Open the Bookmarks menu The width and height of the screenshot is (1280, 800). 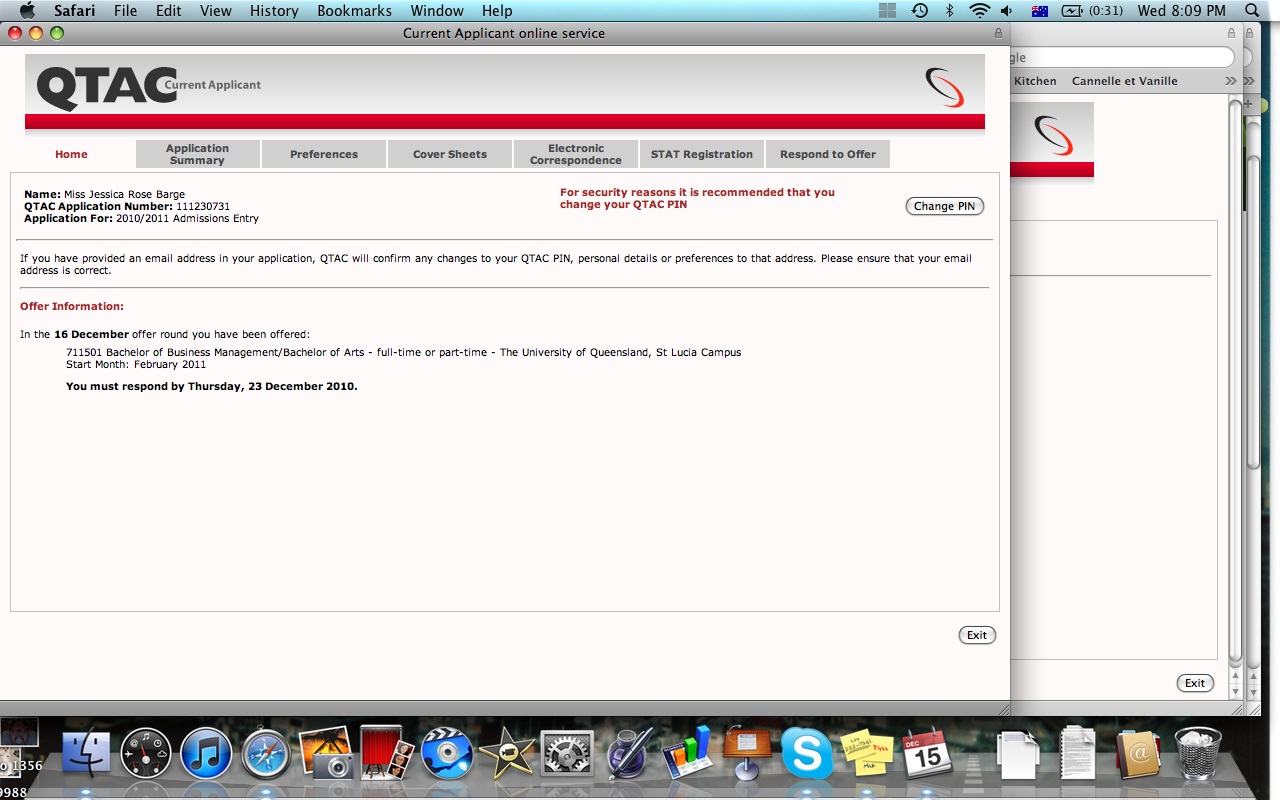coord(355,11)
